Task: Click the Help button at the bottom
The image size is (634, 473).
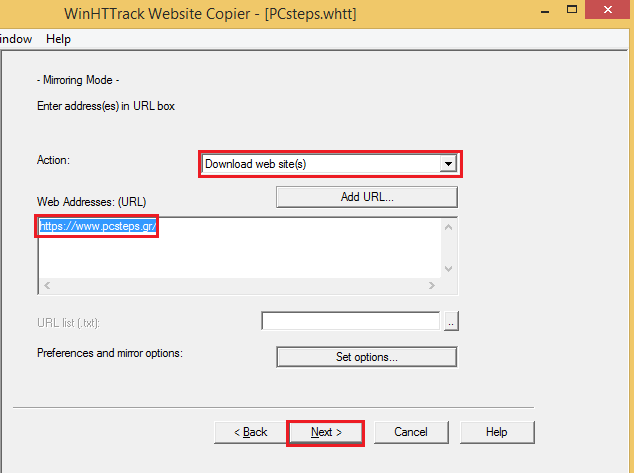Action: click(497, 432)
